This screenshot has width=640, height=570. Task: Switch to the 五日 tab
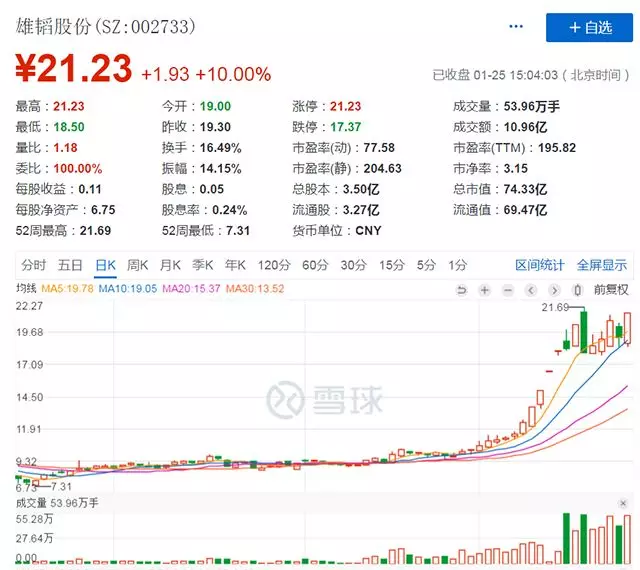coord(70,265)
